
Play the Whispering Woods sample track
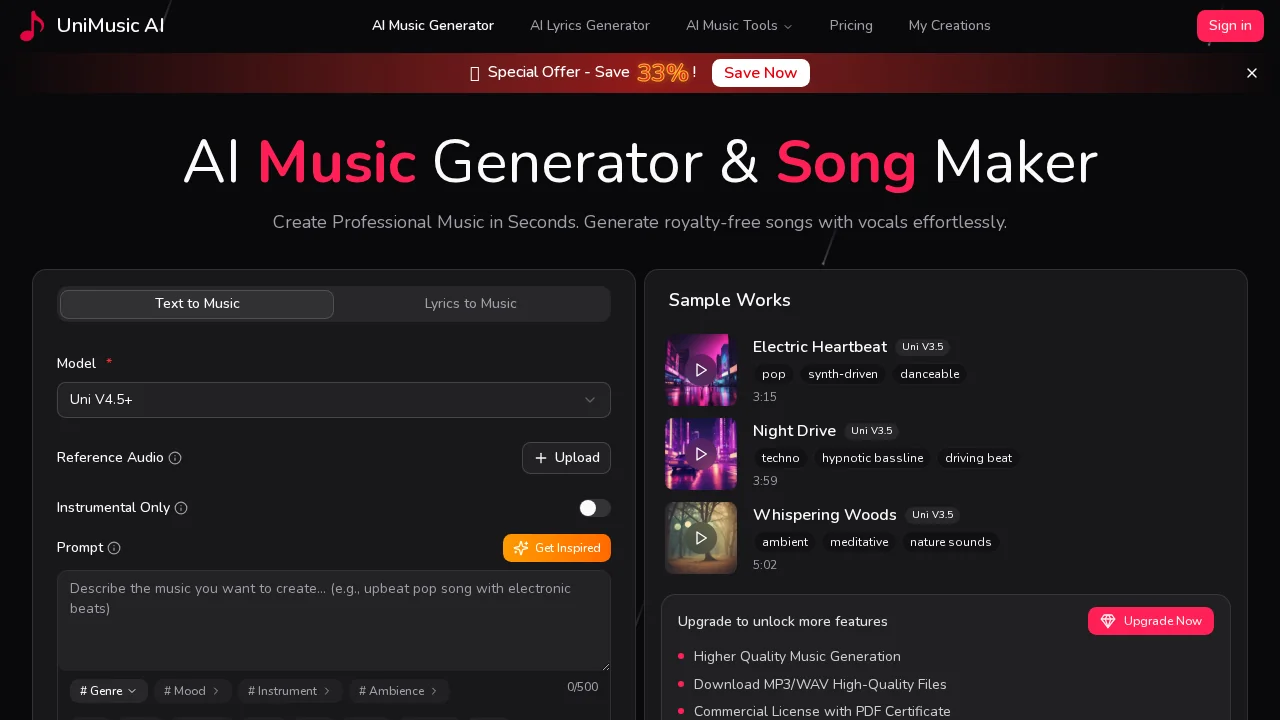pyautogui.click(x=700, y=538)
